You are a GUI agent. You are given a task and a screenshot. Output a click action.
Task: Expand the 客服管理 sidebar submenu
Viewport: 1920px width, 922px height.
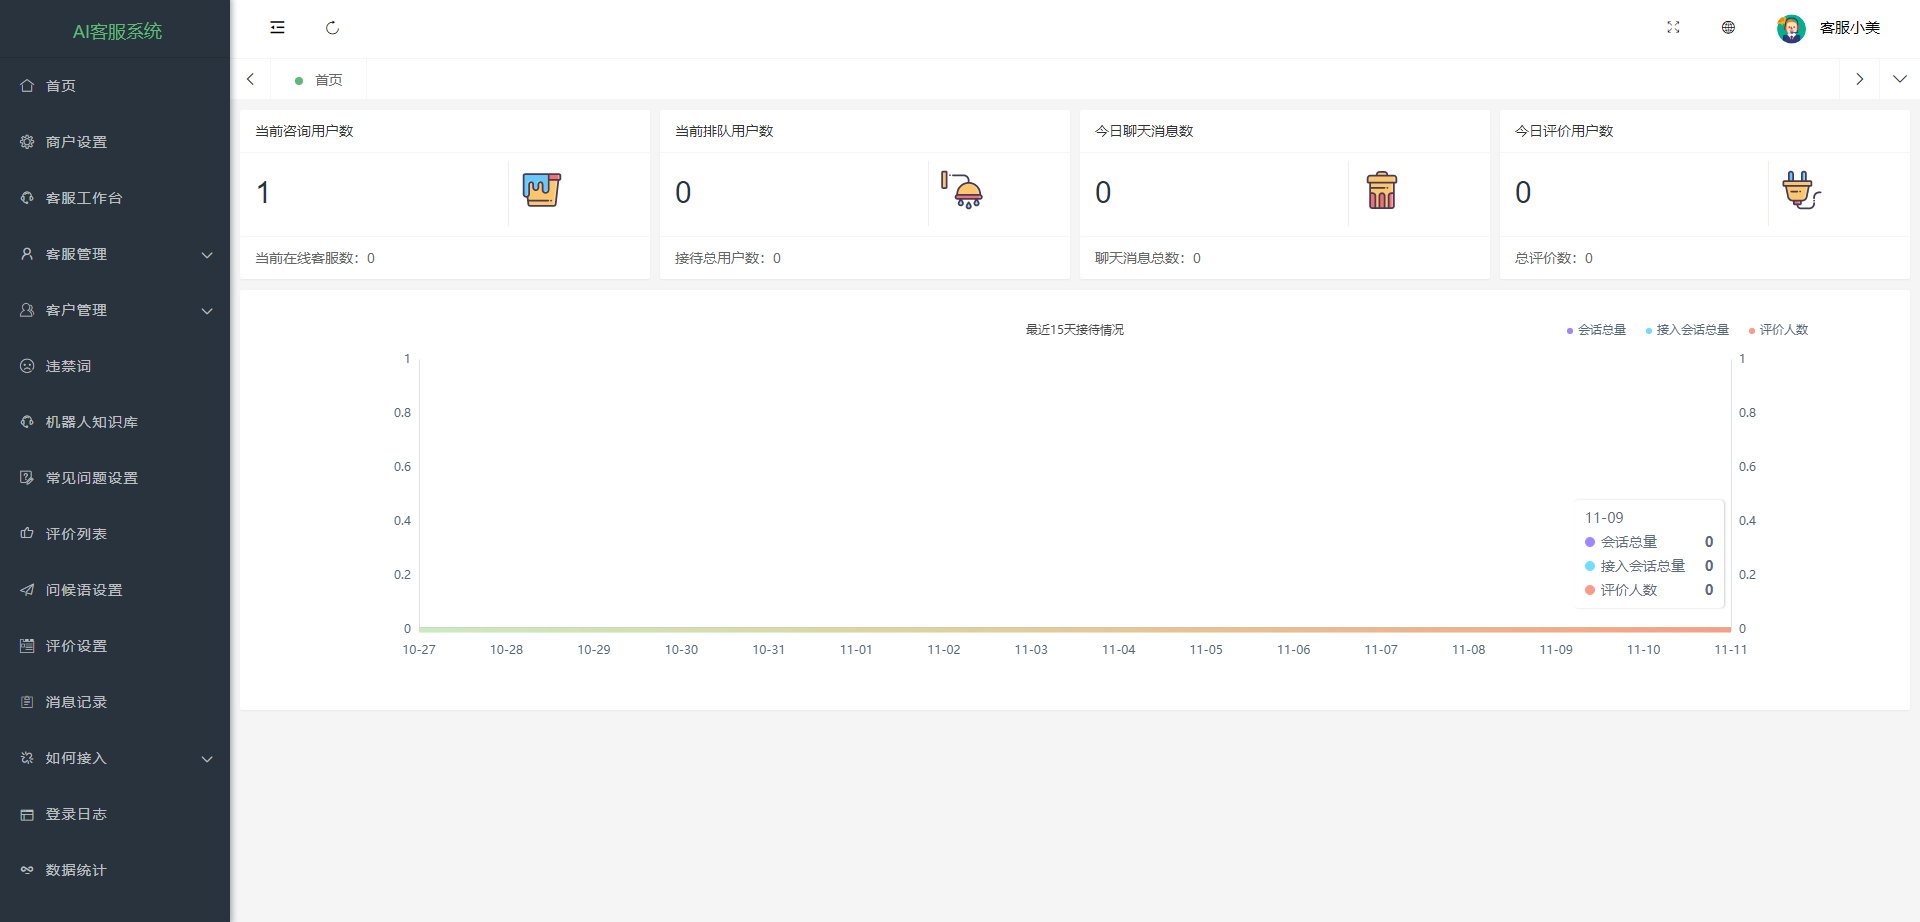115,254
